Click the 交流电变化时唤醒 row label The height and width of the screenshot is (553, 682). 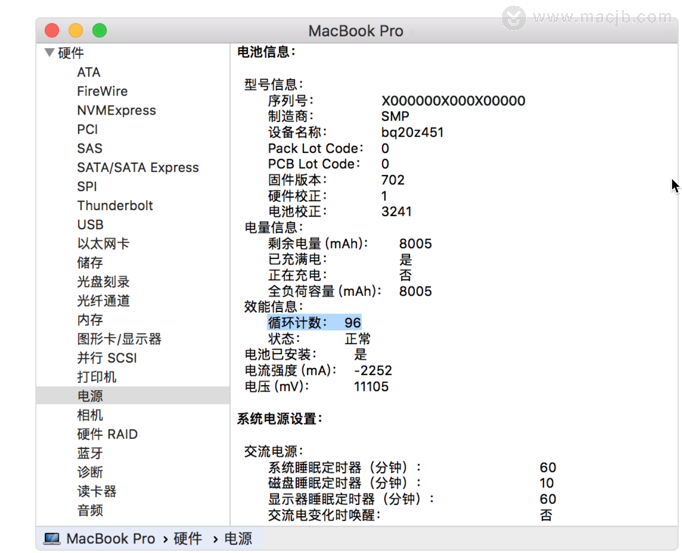click(x=324, y=516)
